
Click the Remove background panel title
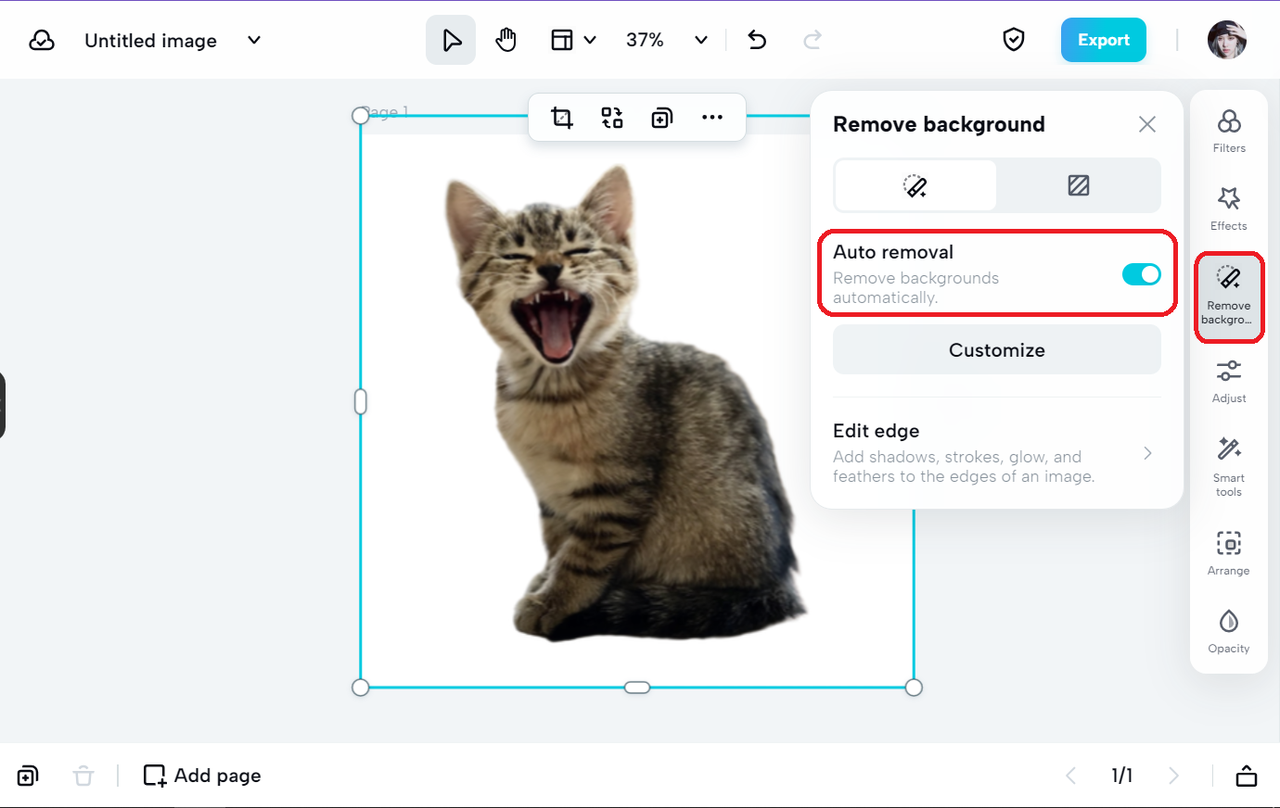tap(939, 124)
